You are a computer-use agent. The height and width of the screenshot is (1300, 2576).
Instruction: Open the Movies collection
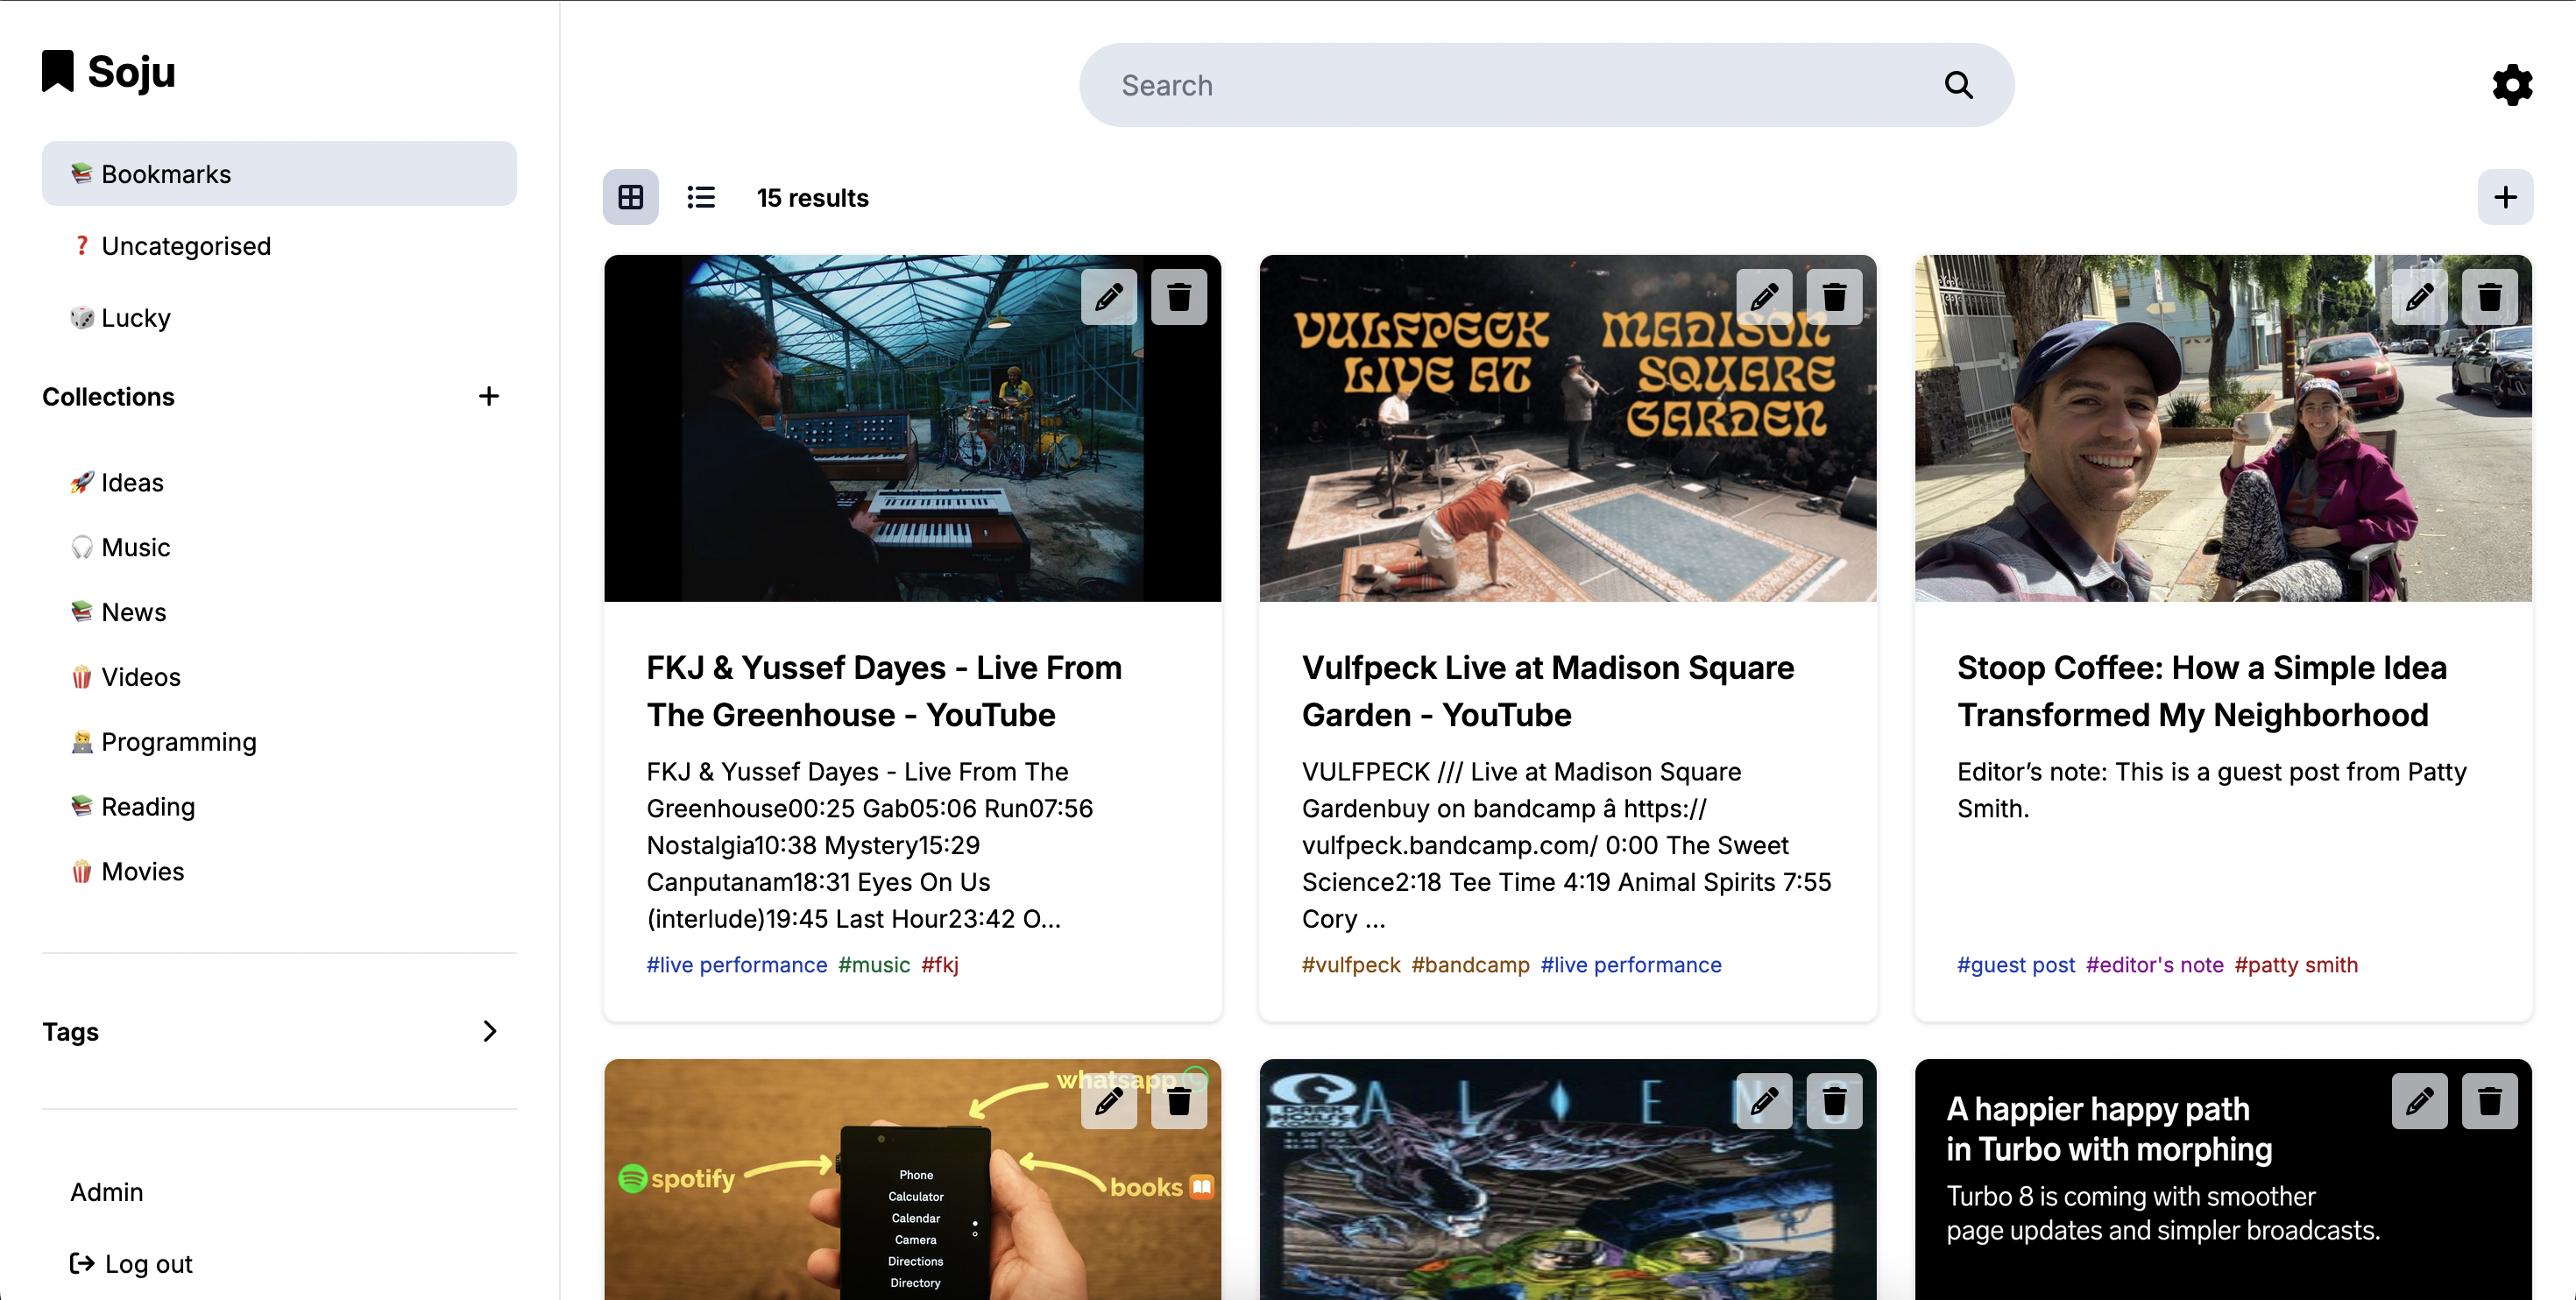coord(279,872)
